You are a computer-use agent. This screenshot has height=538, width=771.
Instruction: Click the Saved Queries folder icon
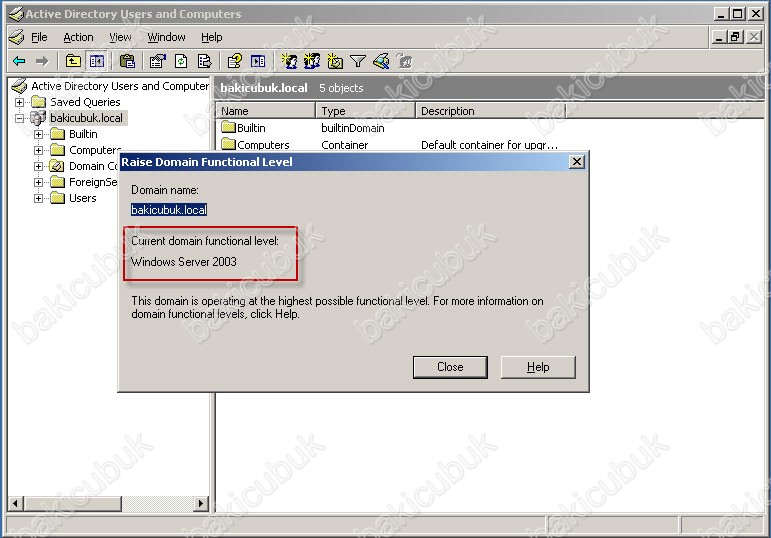point(38,102)
